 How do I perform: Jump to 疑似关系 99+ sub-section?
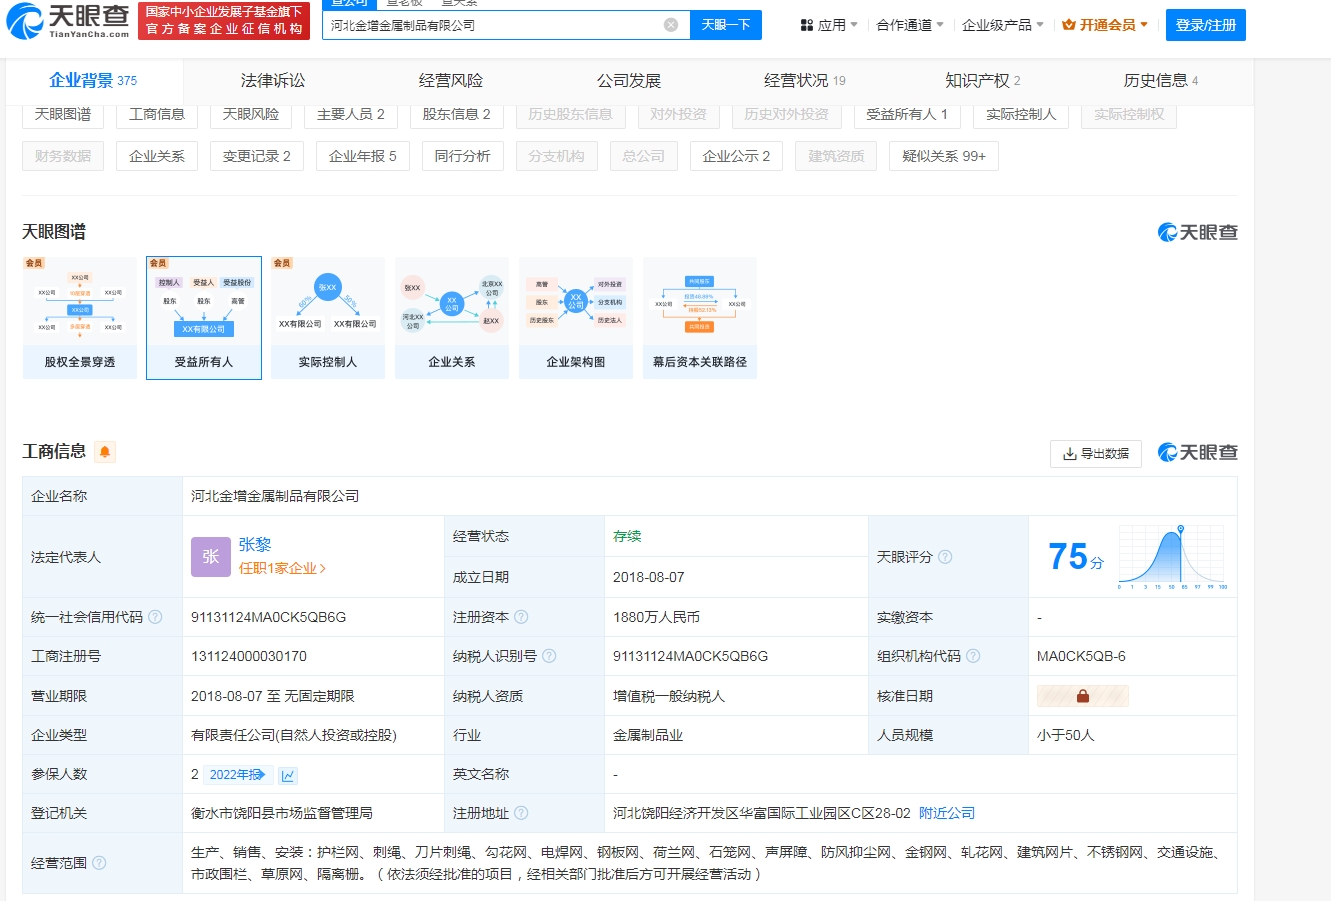[x=944, y=156]
